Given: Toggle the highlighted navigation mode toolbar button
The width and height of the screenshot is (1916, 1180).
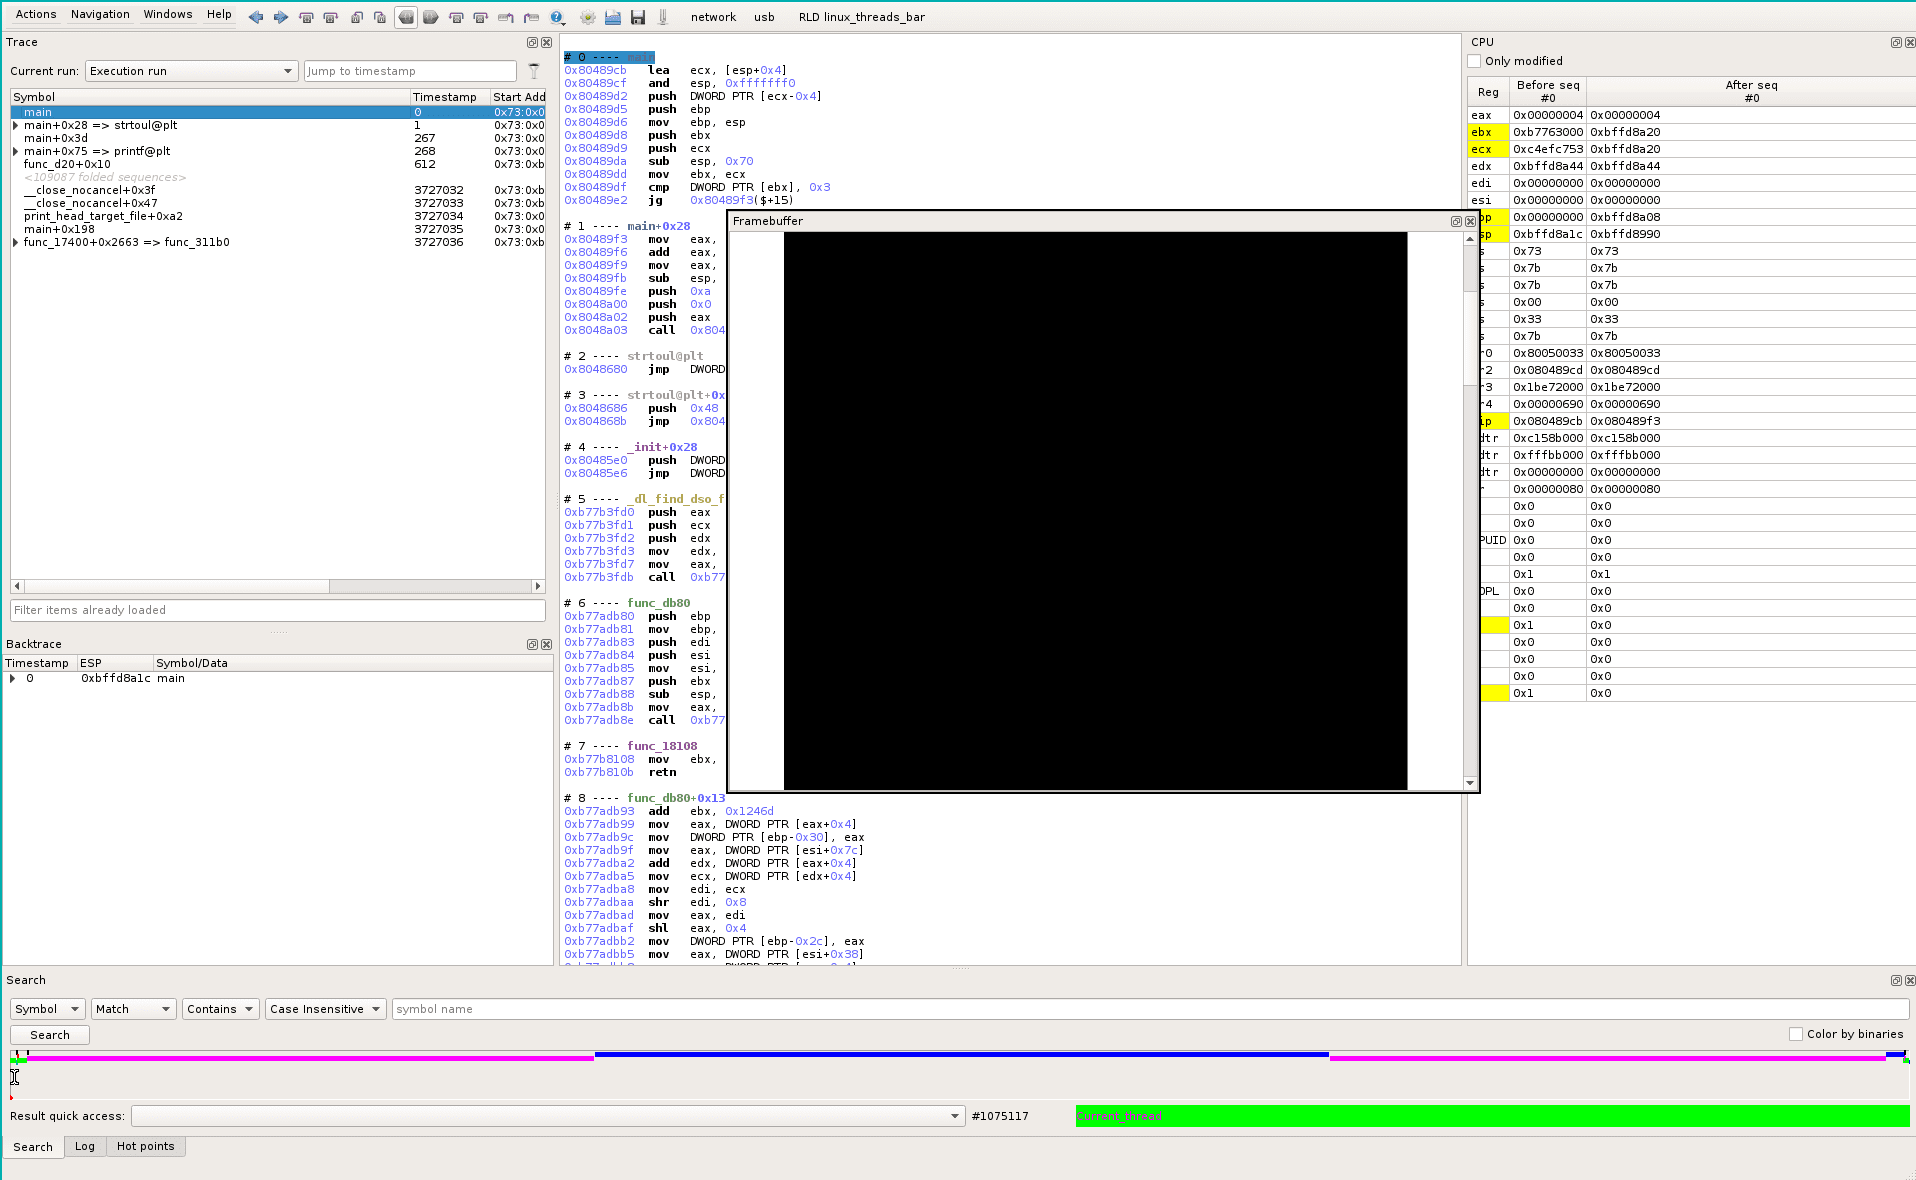Looking at the screenshot, I should (x=406, y=17).
